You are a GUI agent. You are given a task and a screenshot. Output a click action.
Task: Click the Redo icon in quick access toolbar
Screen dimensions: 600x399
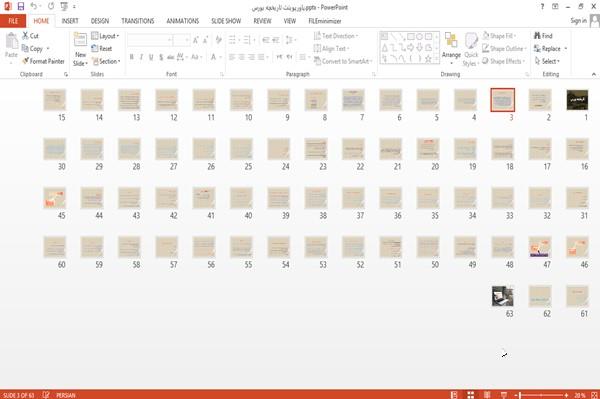(51, 6)
